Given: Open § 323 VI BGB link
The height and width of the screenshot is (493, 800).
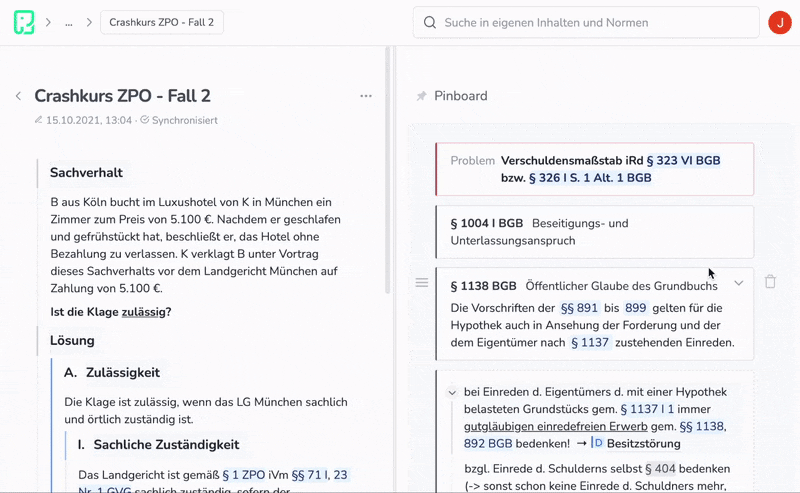Looking at the screenshot, I should [683, 160].
